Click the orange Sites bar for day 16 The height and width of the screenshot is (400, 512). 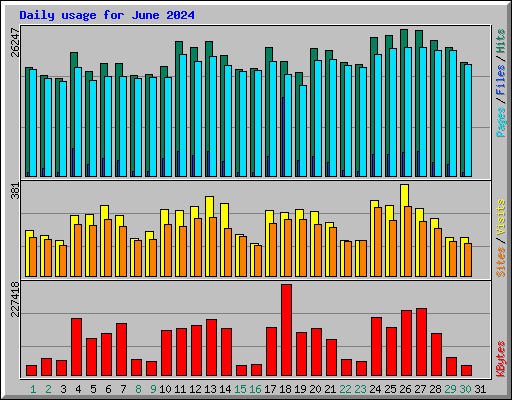coord(258,261)
